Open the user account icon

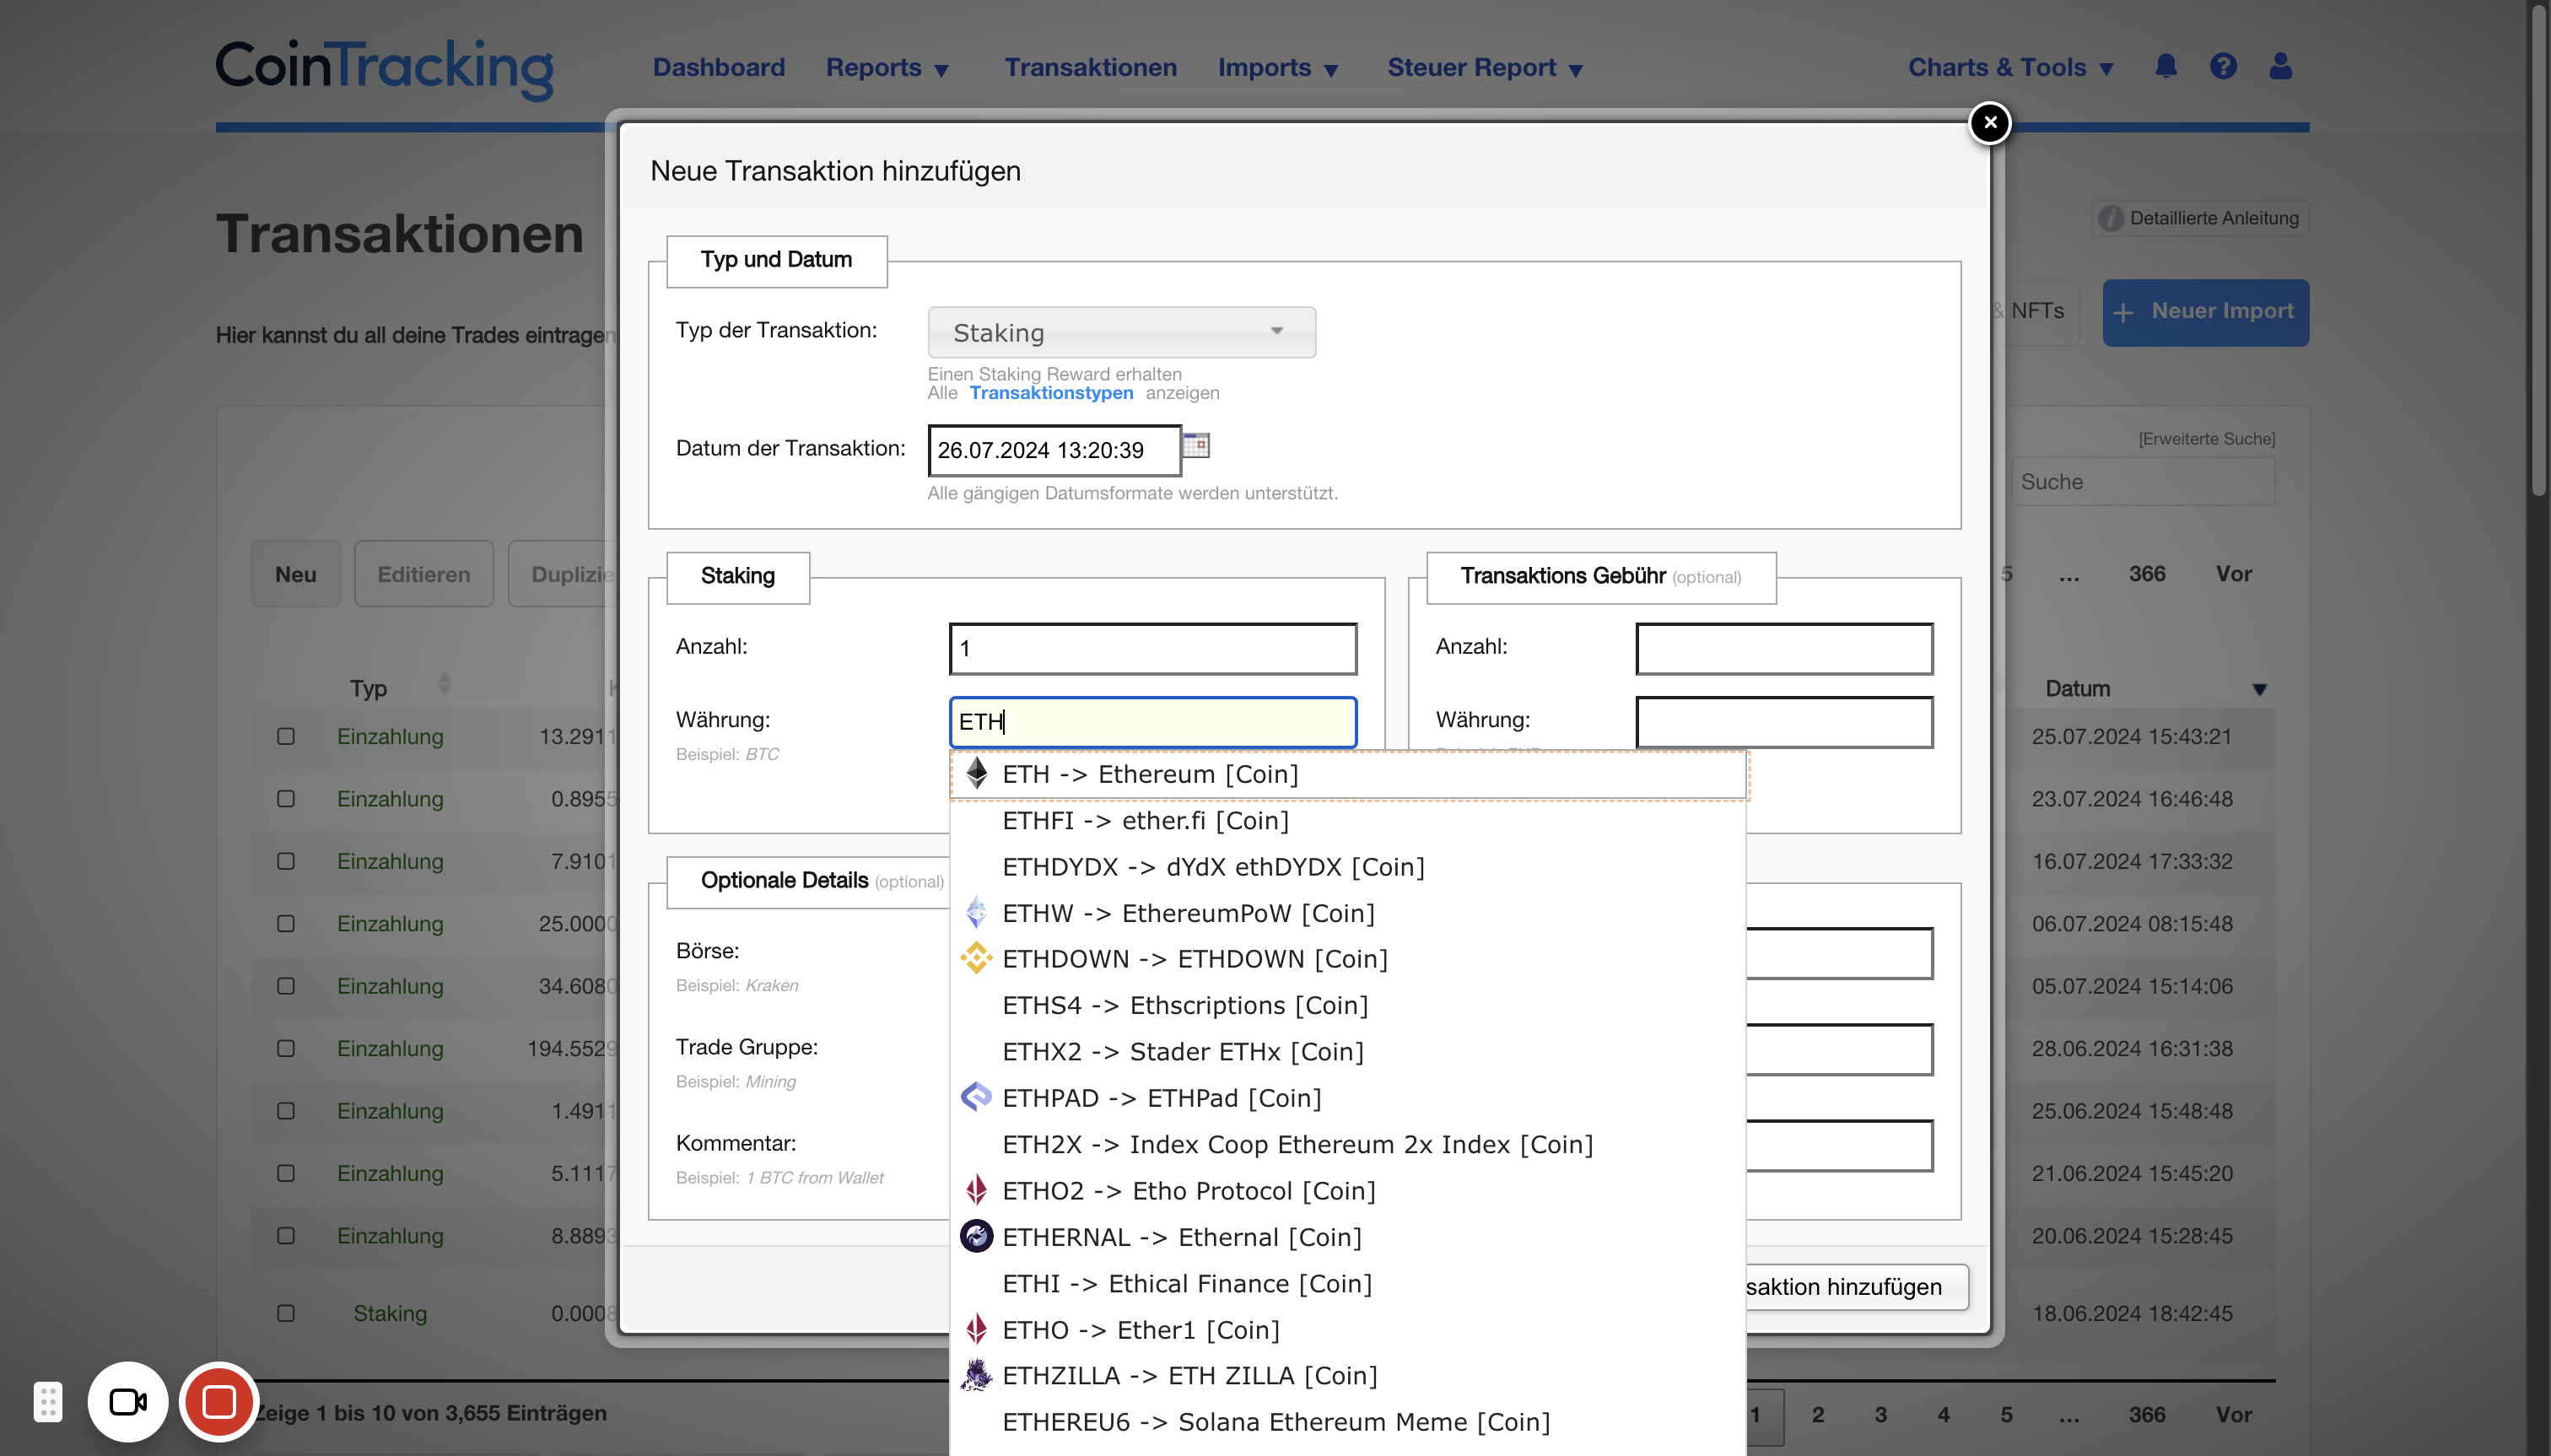2280,67
